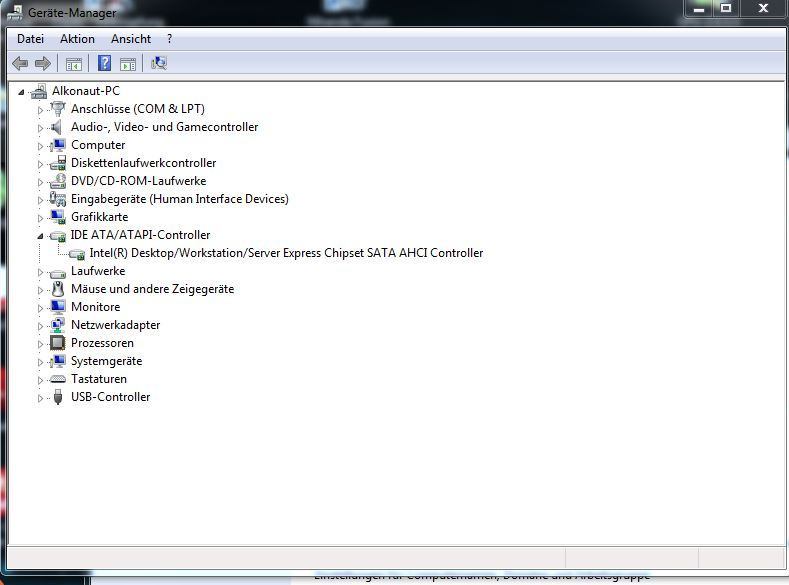Click the IDE ATA/ATAPI-Controller icon

(58, 235)
